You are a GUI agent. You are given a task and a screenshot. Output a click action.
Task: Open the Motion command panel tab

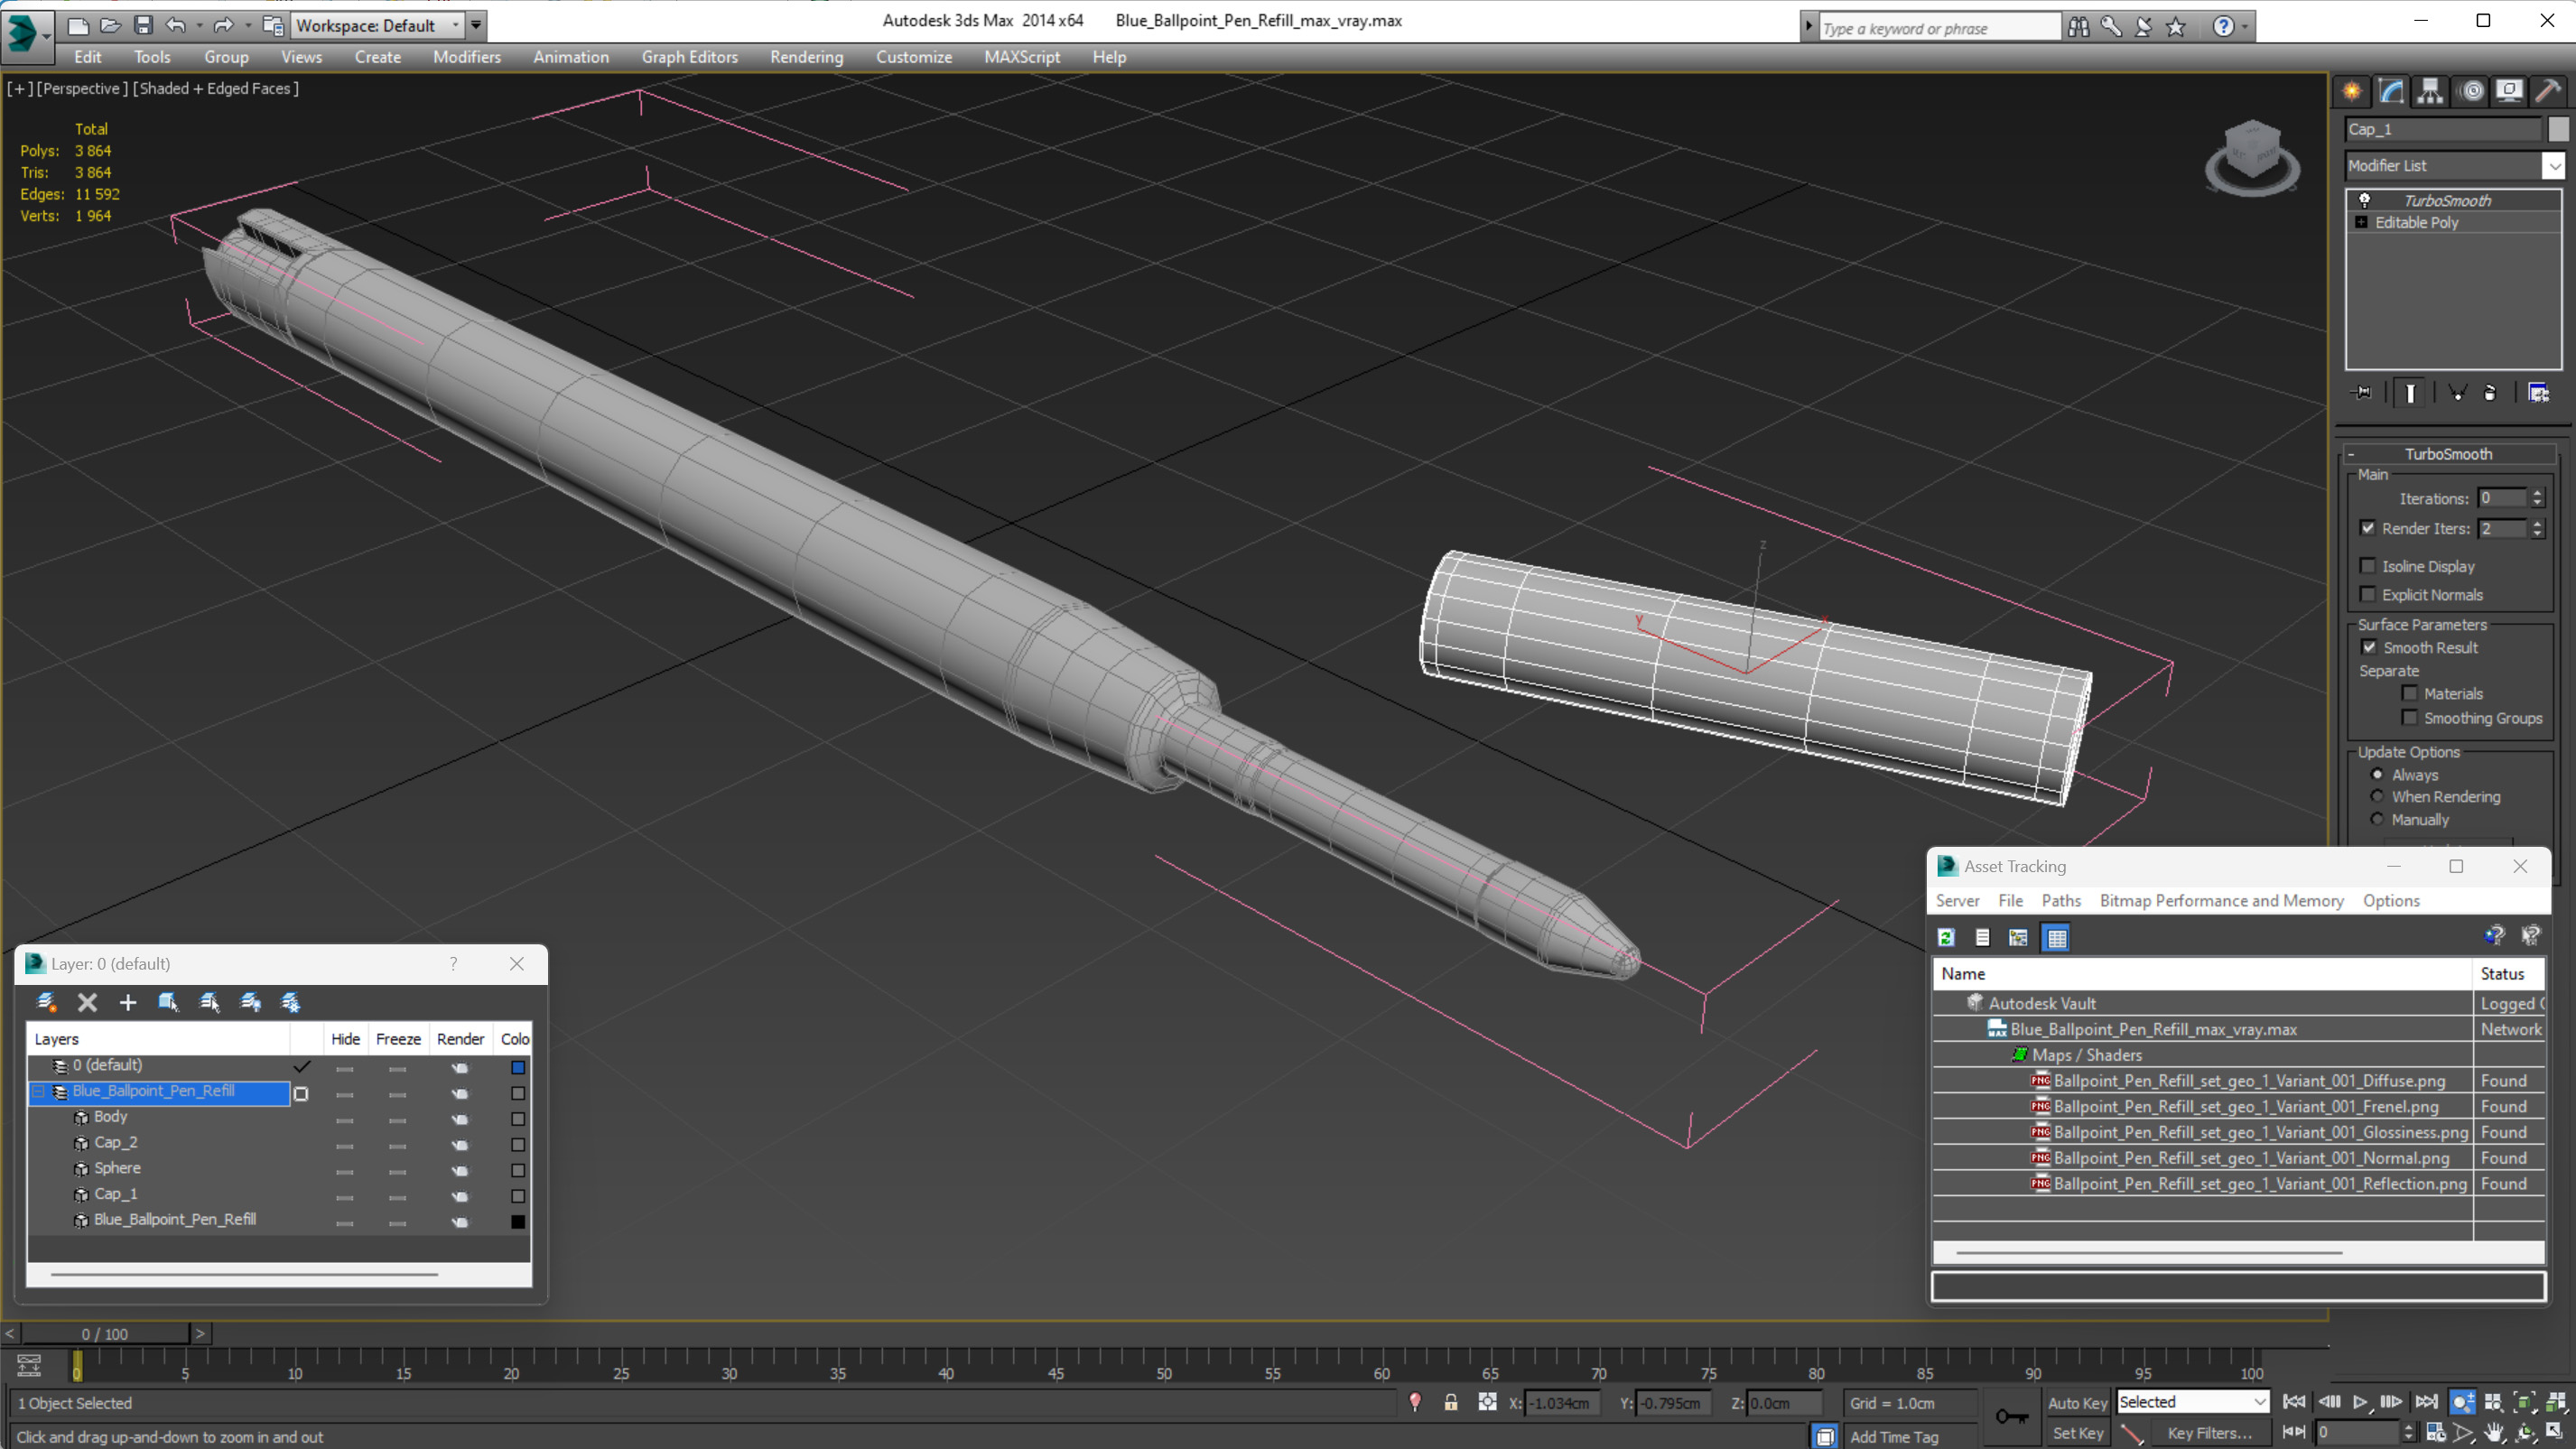coord(2472,92)
